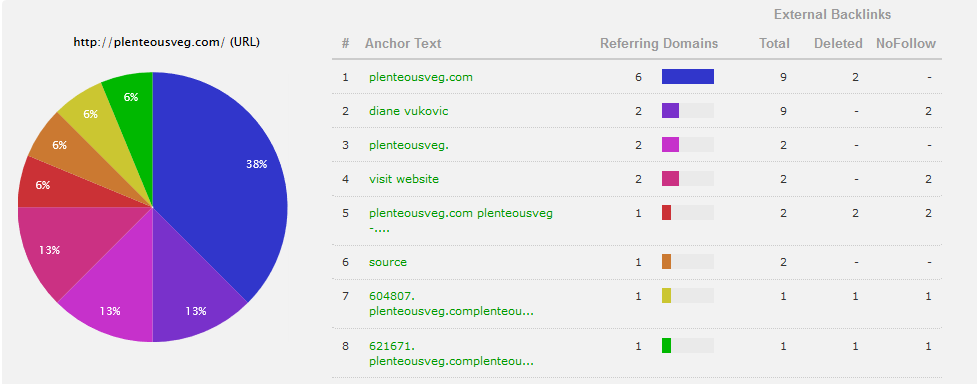Viewport: 977px width, 384px height.
Task: Click the blue referring domains bar
Action: click(688, 77)
